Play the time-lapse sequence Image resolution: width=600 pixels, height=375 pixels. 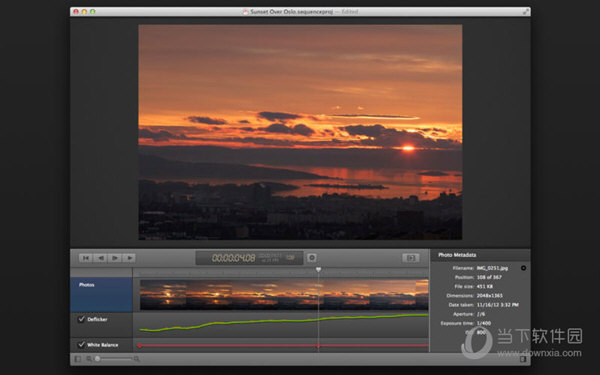tap(129, 258)
